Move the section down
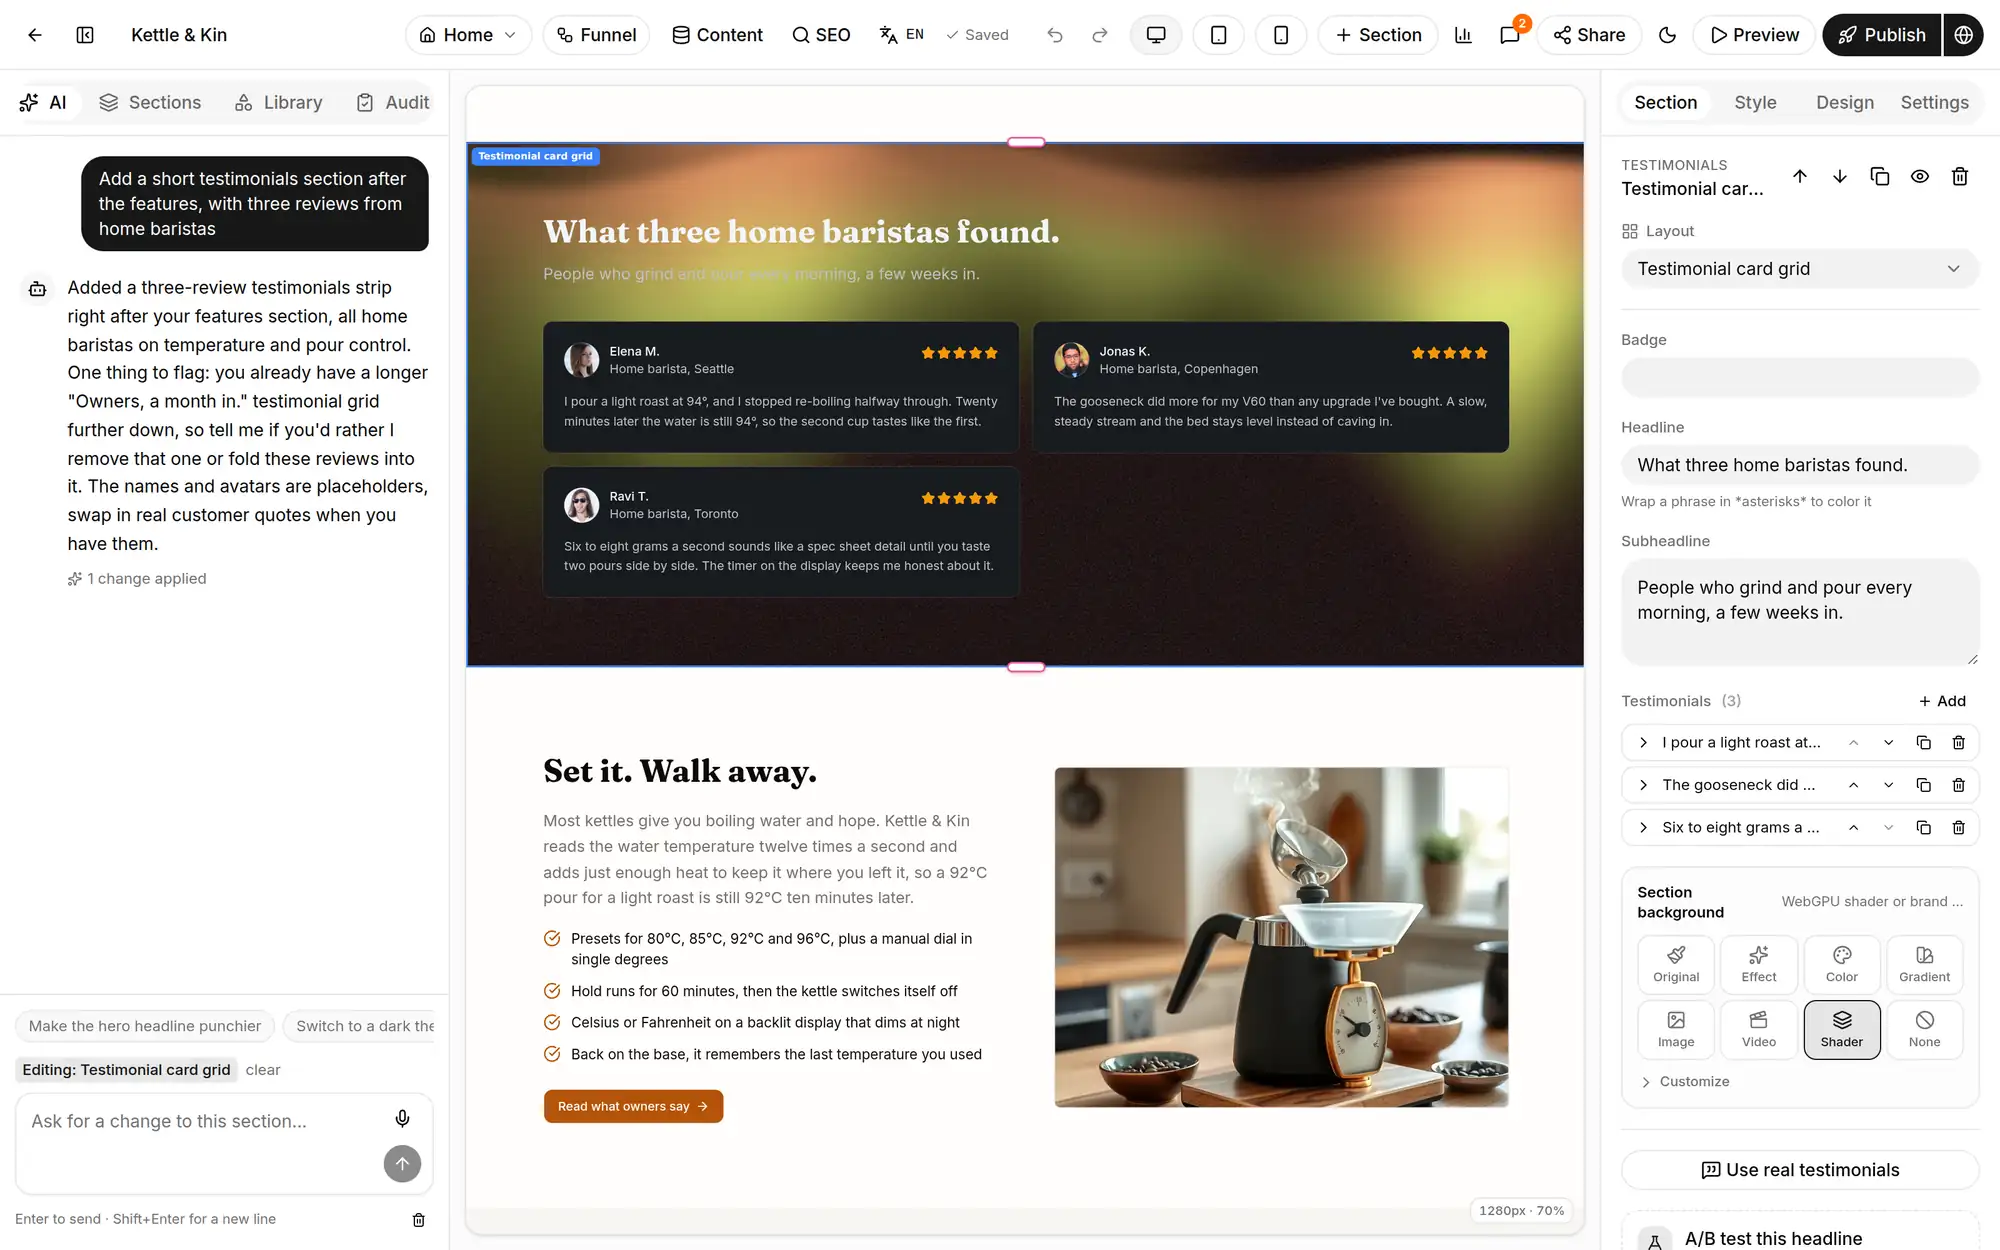 point(1840,176)
